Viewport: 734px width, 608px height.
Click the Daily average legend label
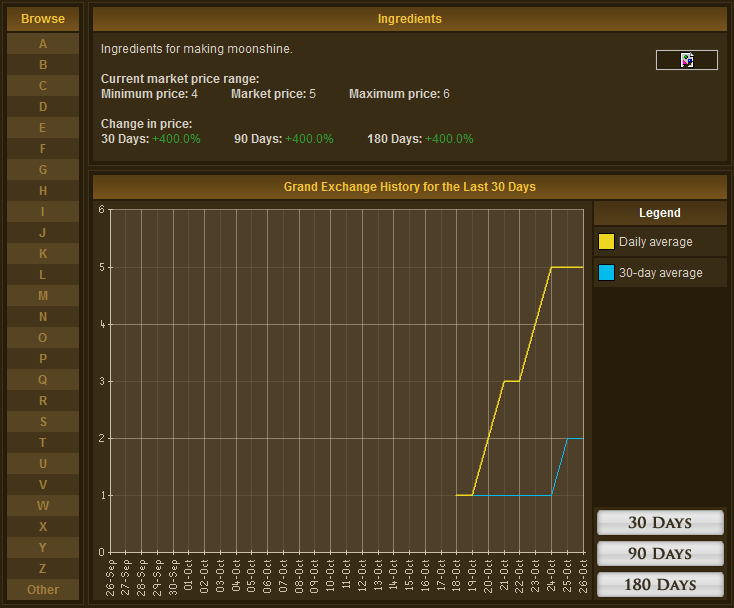click(655, 242)
